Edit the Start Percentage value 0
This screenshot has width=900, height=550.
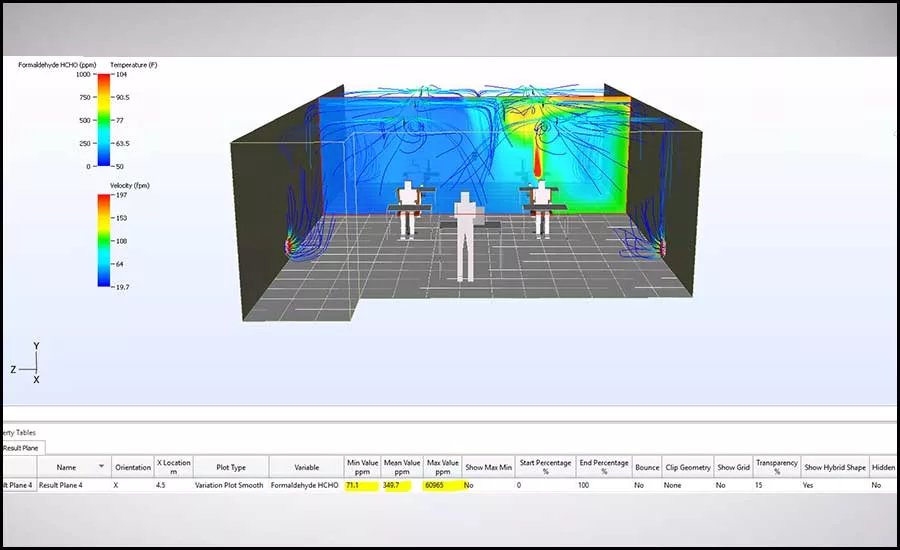pos(545,485)
